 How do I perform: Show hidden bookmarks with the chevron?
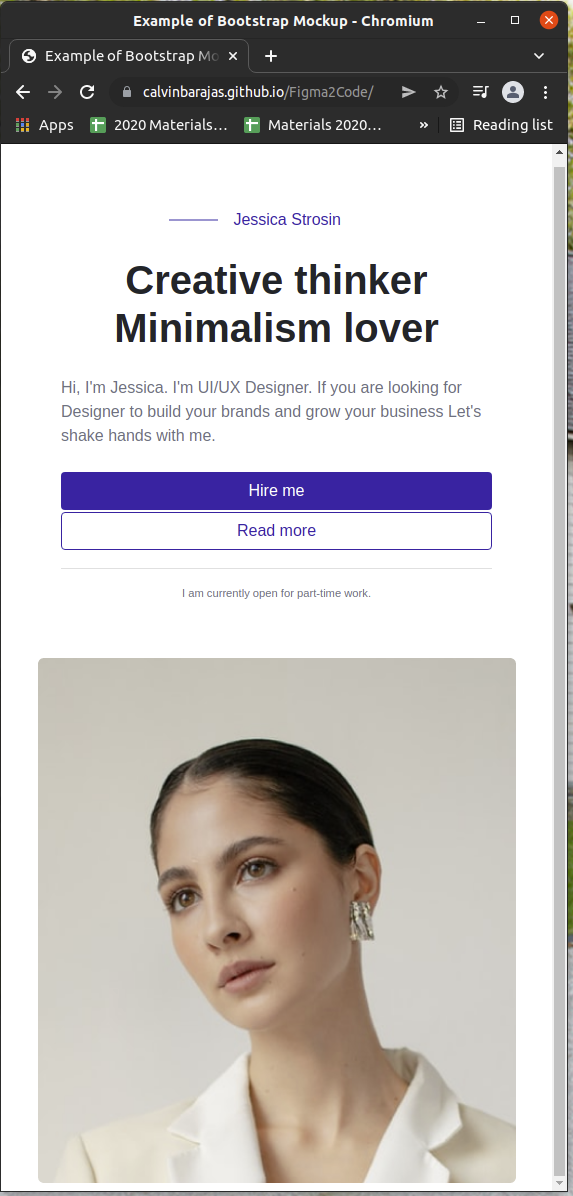[423, 125]
